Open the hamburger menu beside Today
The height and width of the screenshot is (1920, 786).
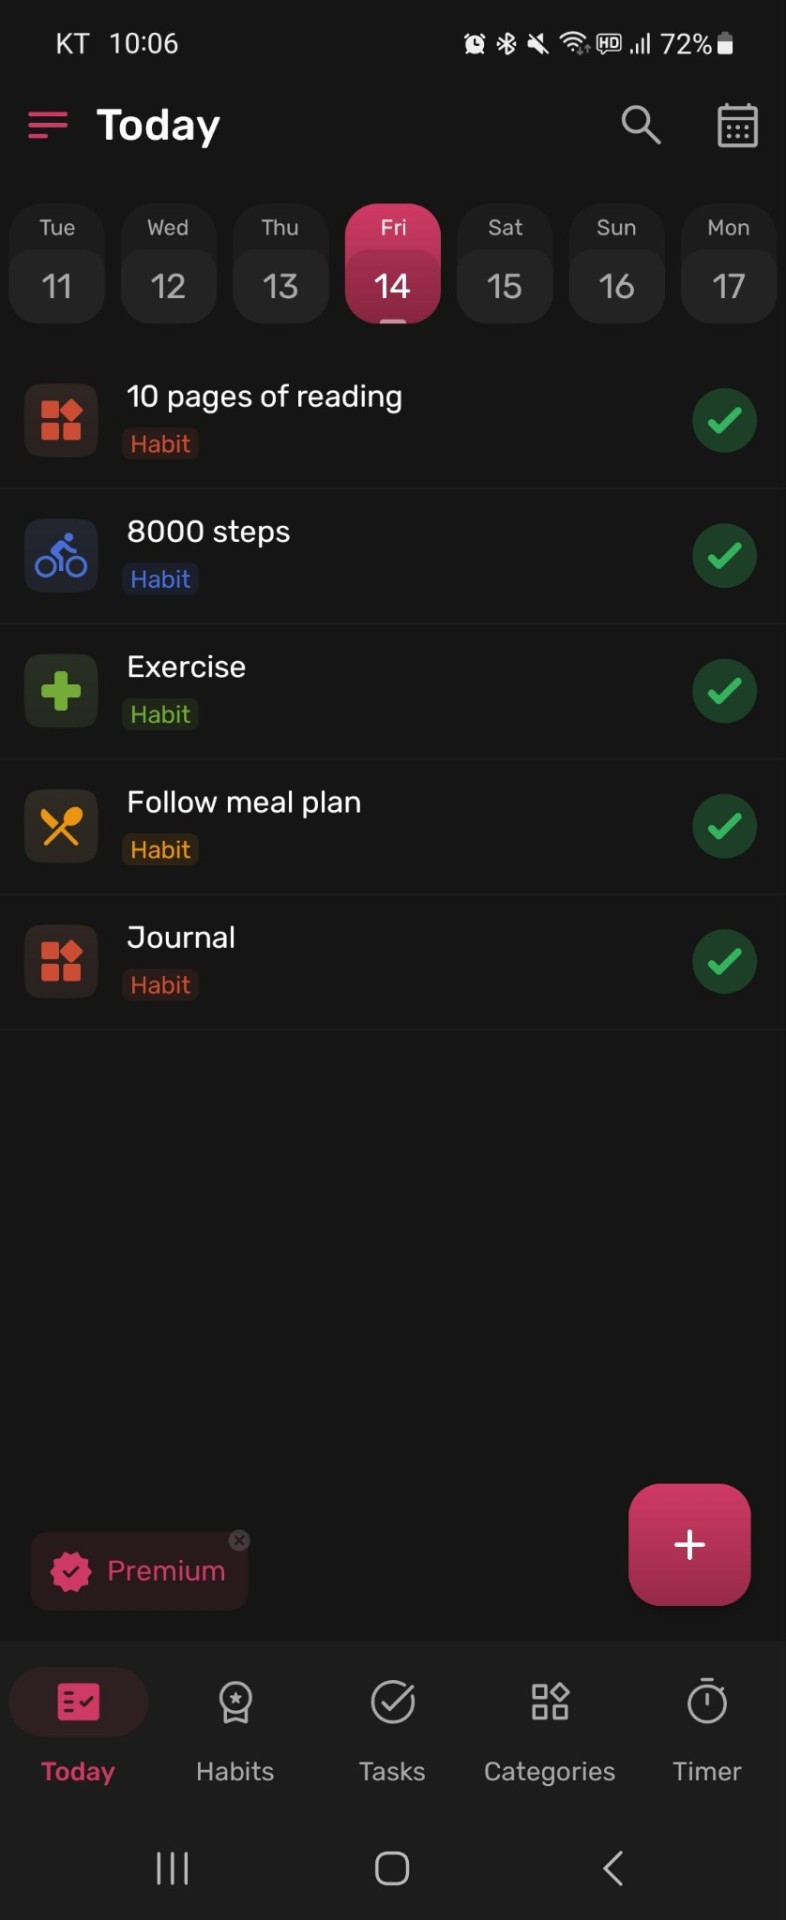(48, 126)
